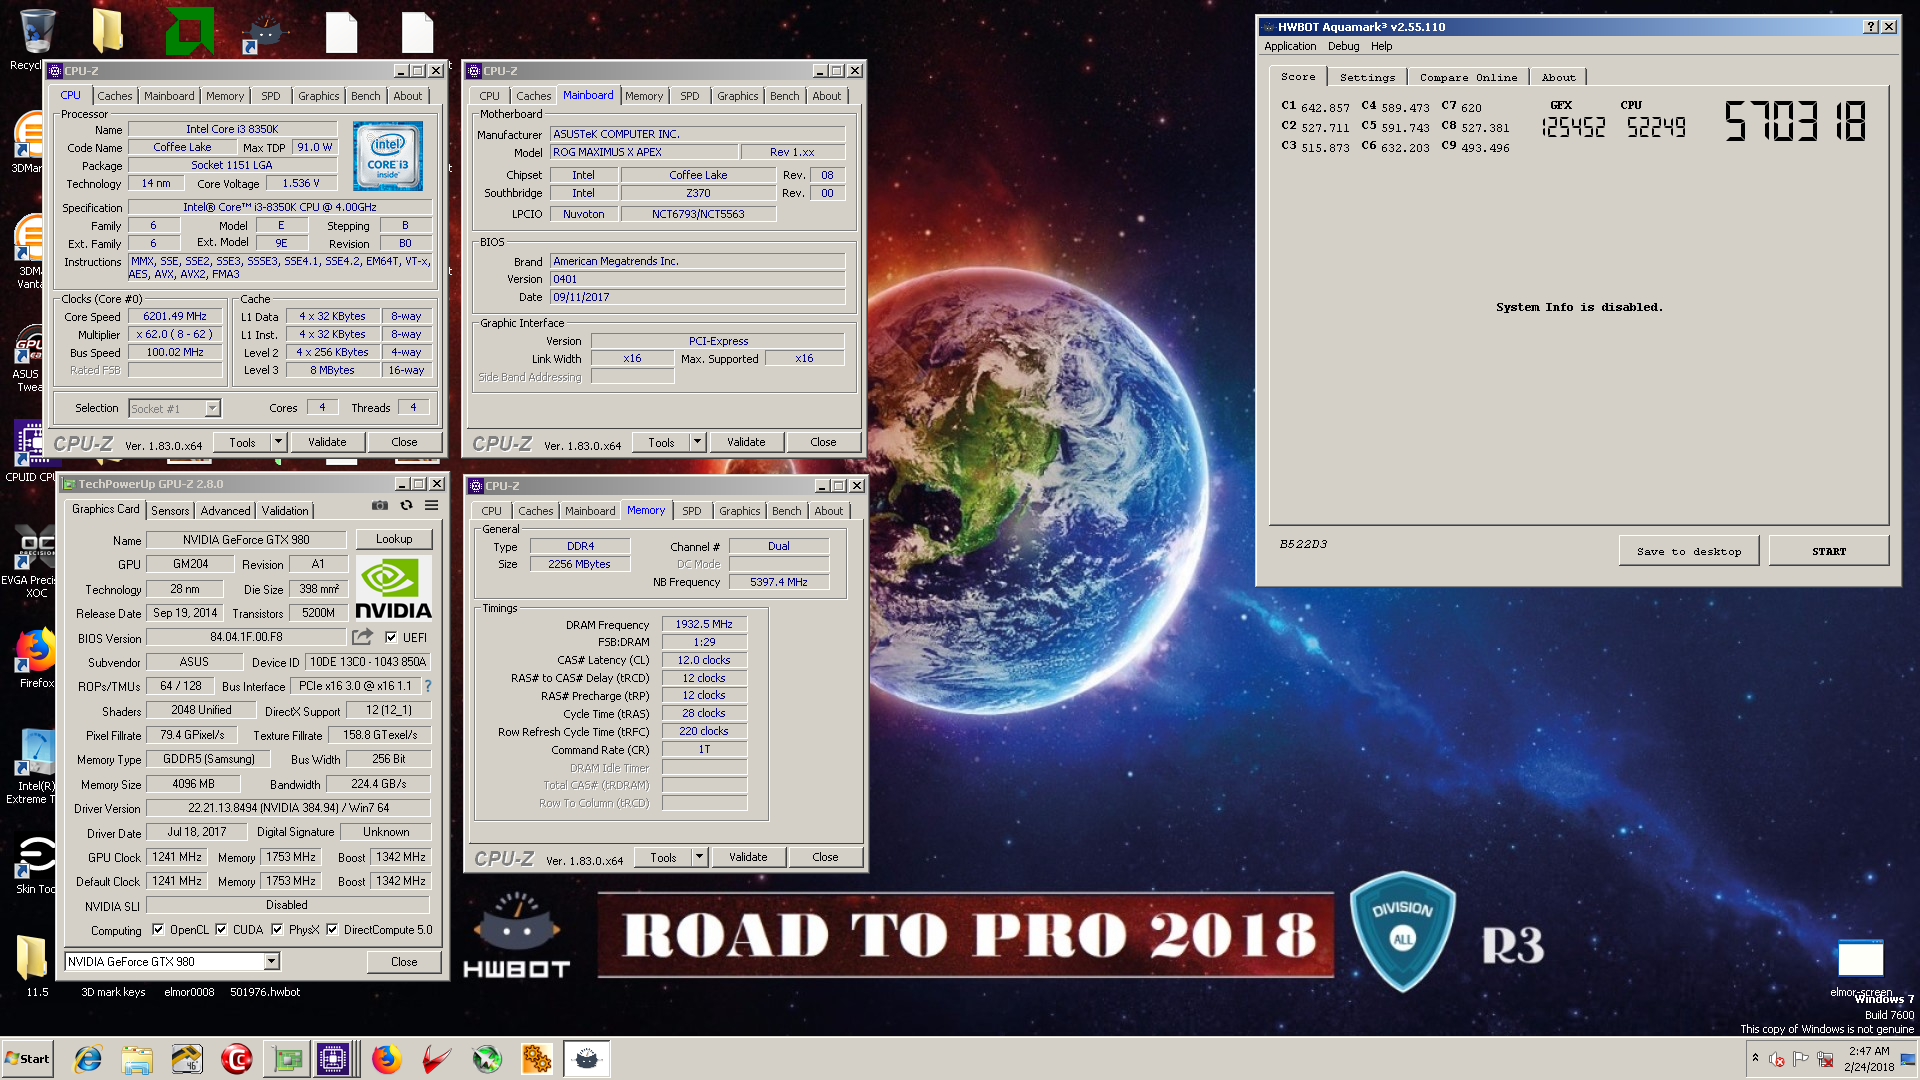This screenshot has height=1080, width=1920.
Task: Open Windows Explorer folder from the taskbar
Action: coord(137,1059)
